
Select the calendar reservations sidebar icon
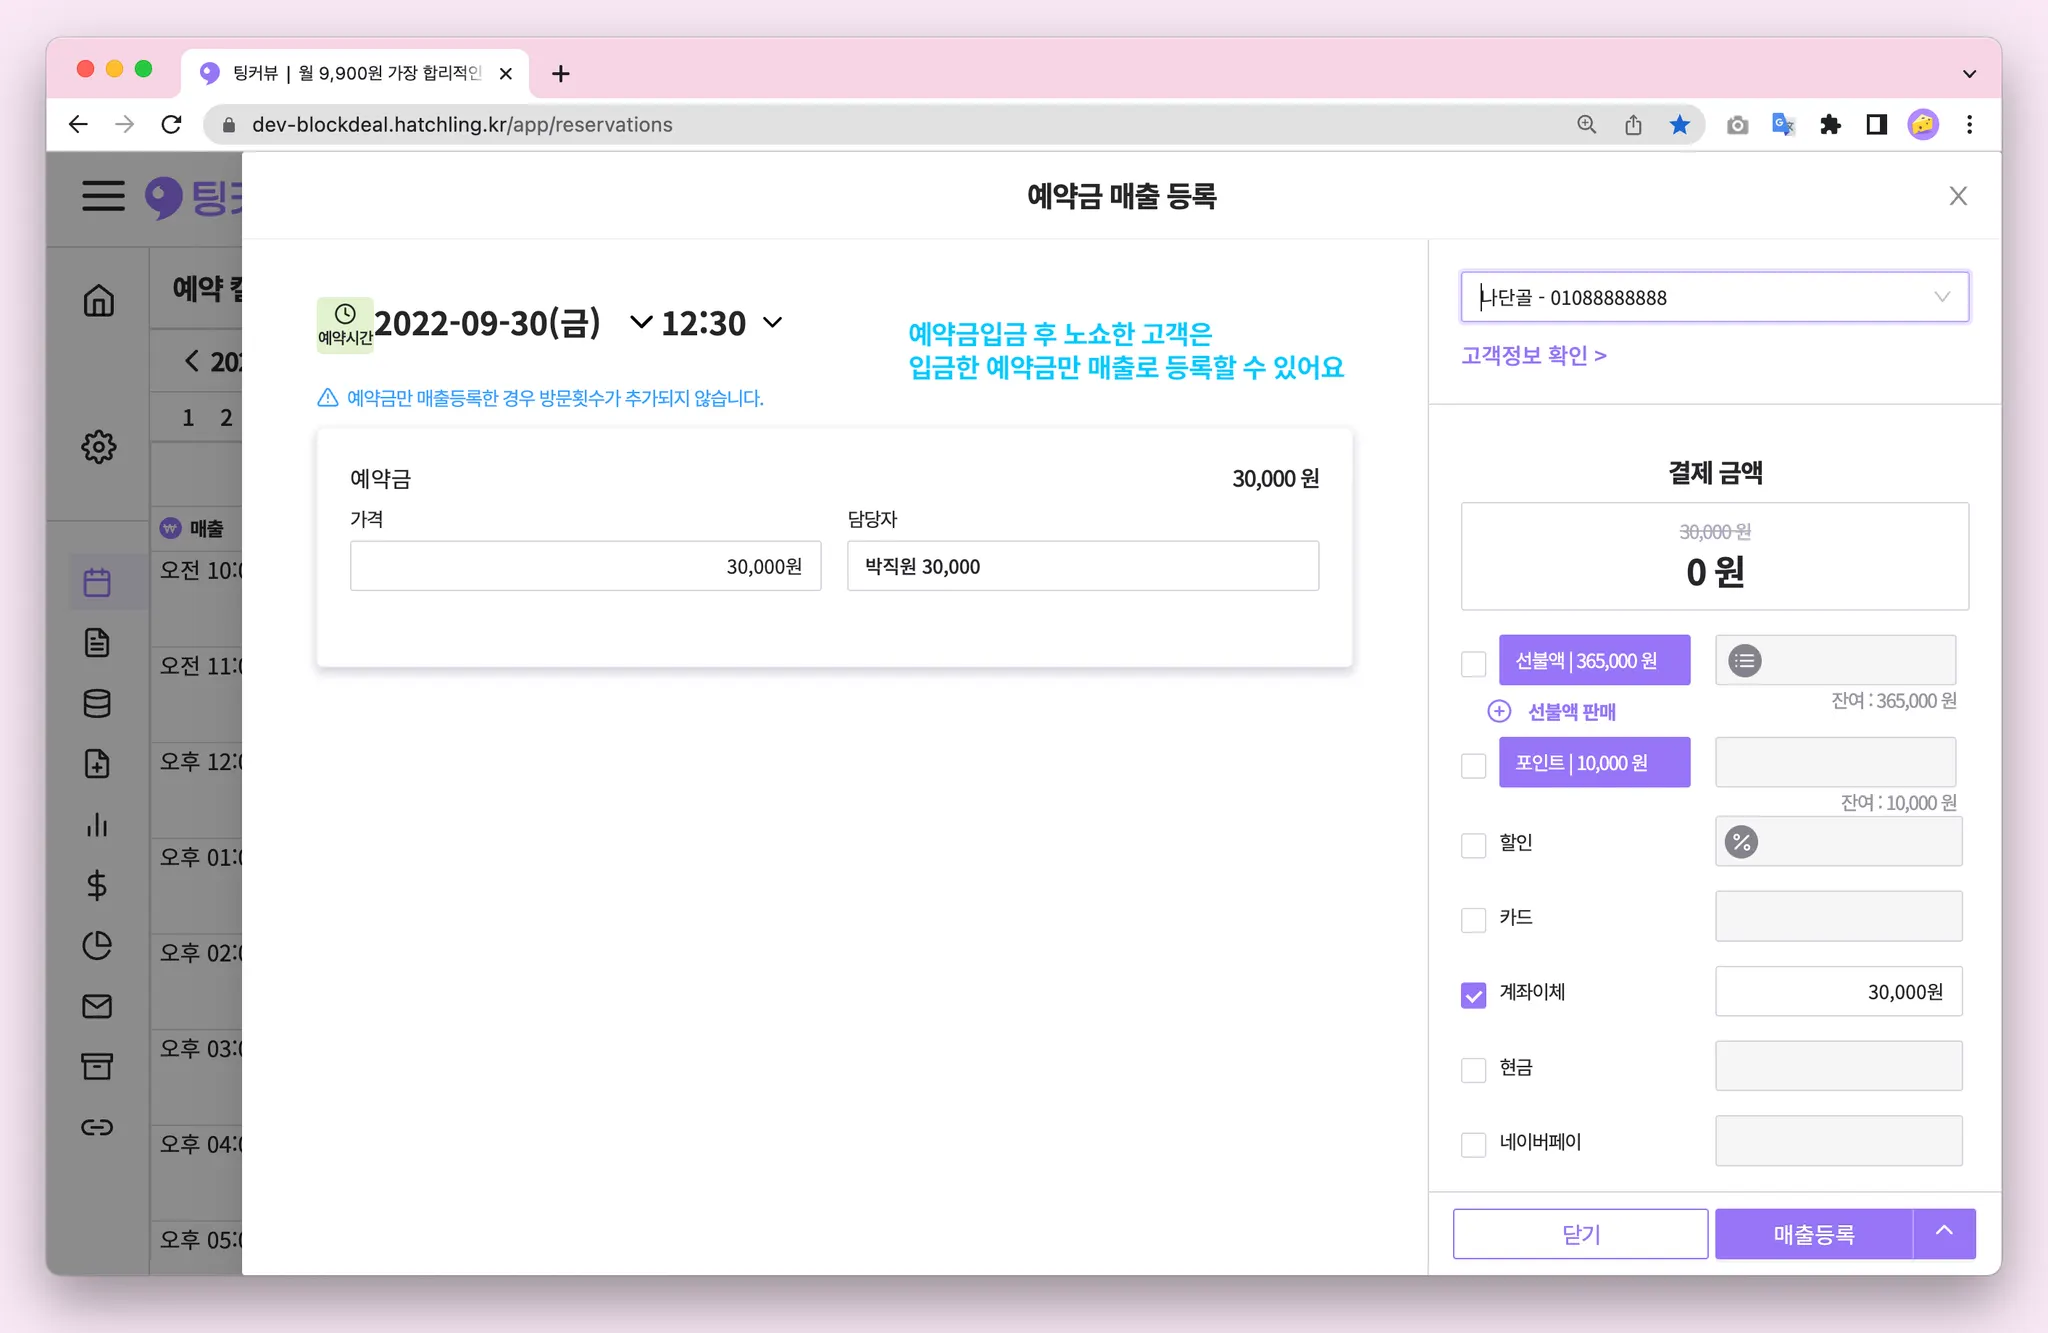tap(97, 582)
